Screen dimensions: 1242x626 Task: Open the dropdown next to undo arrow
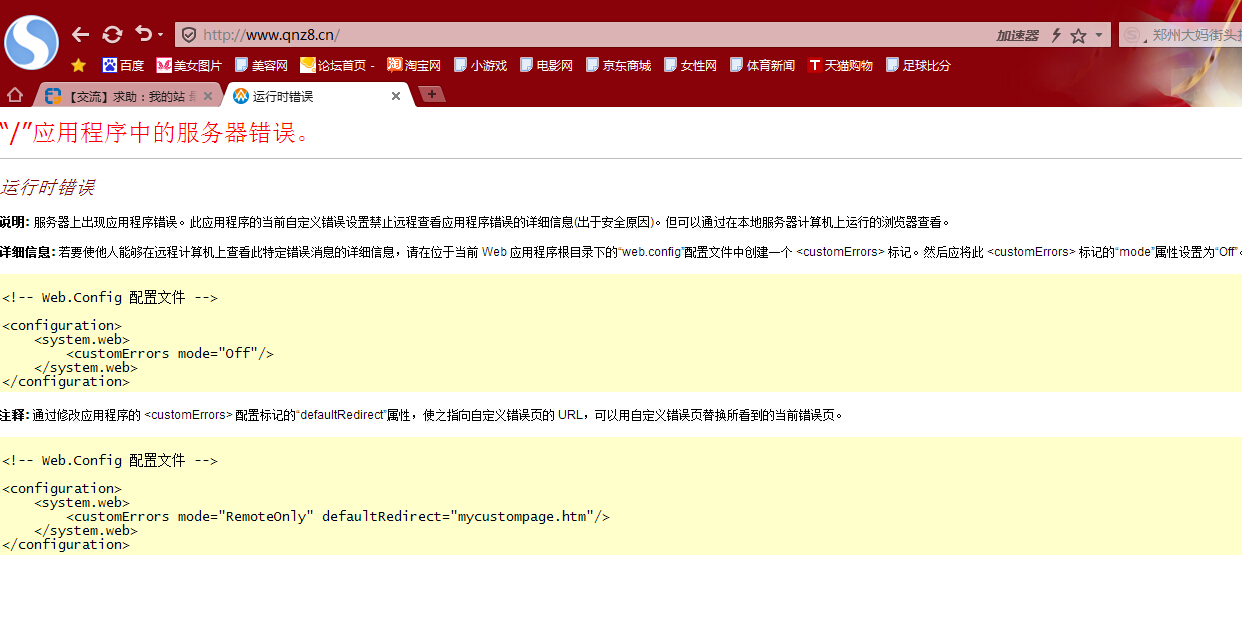(160, 36)
